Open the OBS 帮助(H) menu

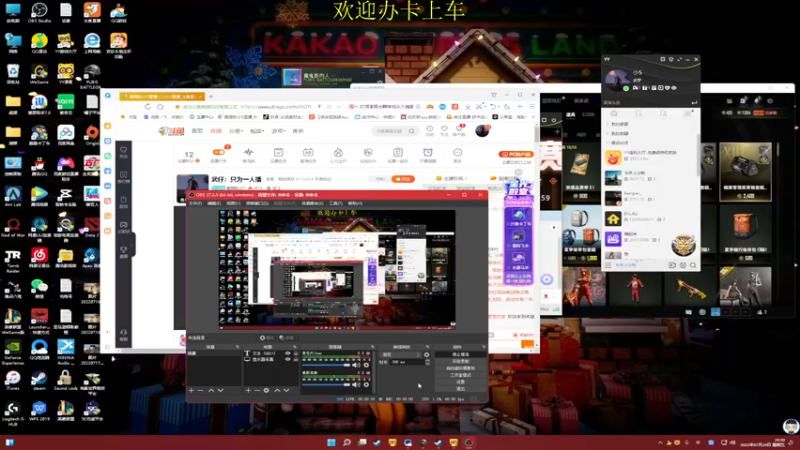(355, 203)
